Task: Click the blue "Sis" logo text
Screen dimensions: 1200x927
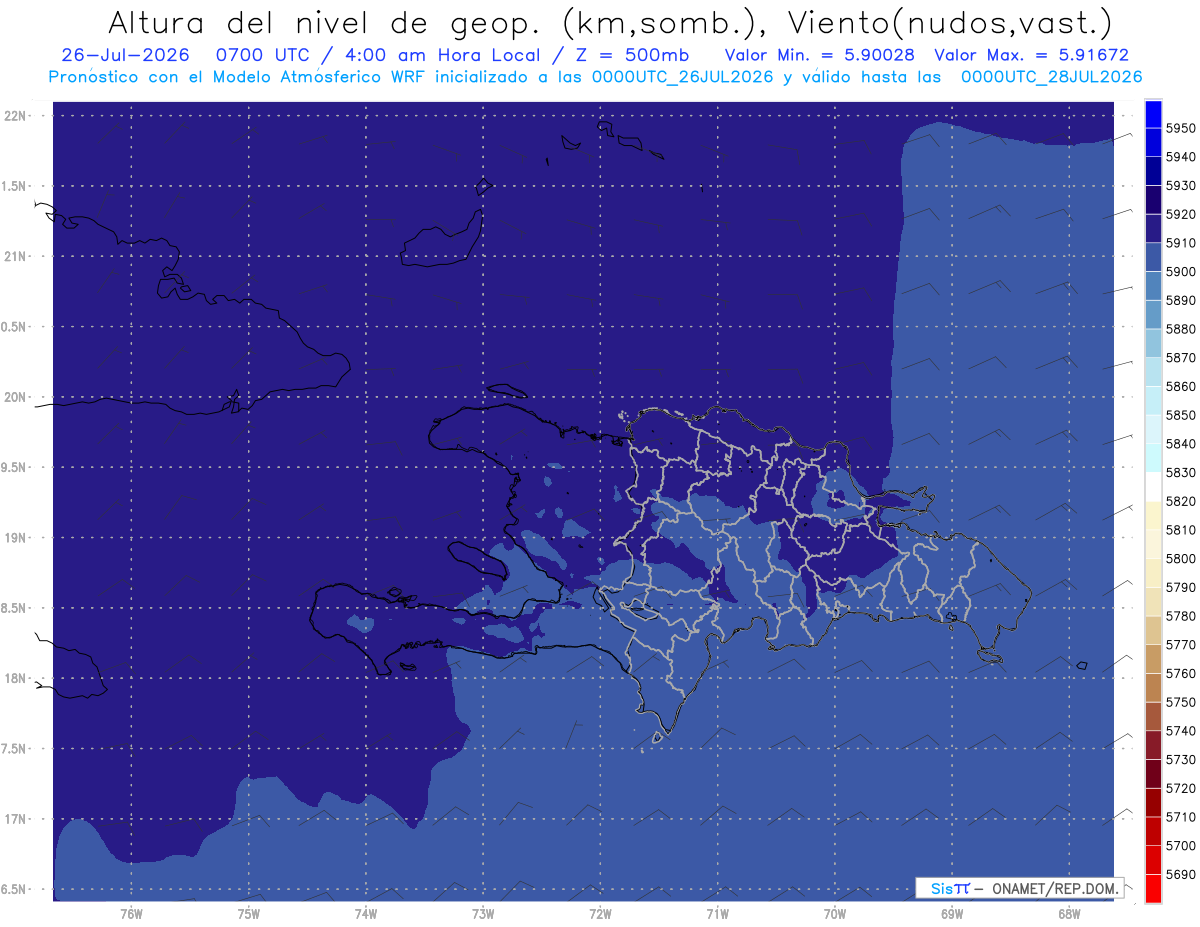Action: [x=940, y=888]
